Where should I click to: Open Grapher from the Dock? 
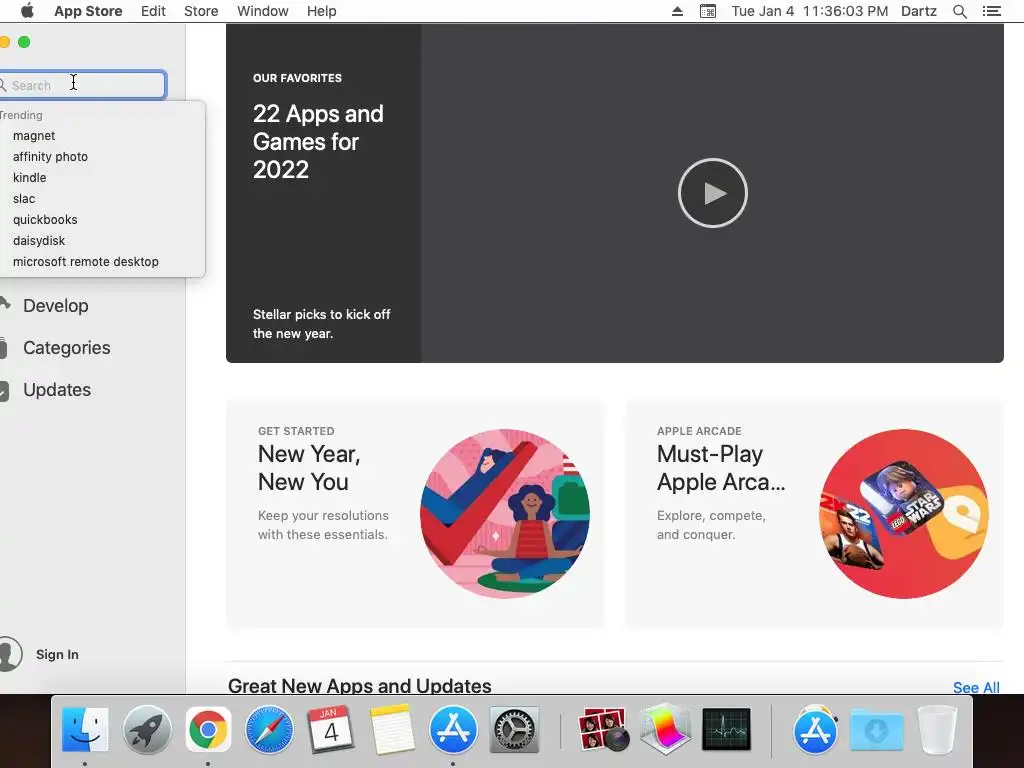tap(665, 729)
